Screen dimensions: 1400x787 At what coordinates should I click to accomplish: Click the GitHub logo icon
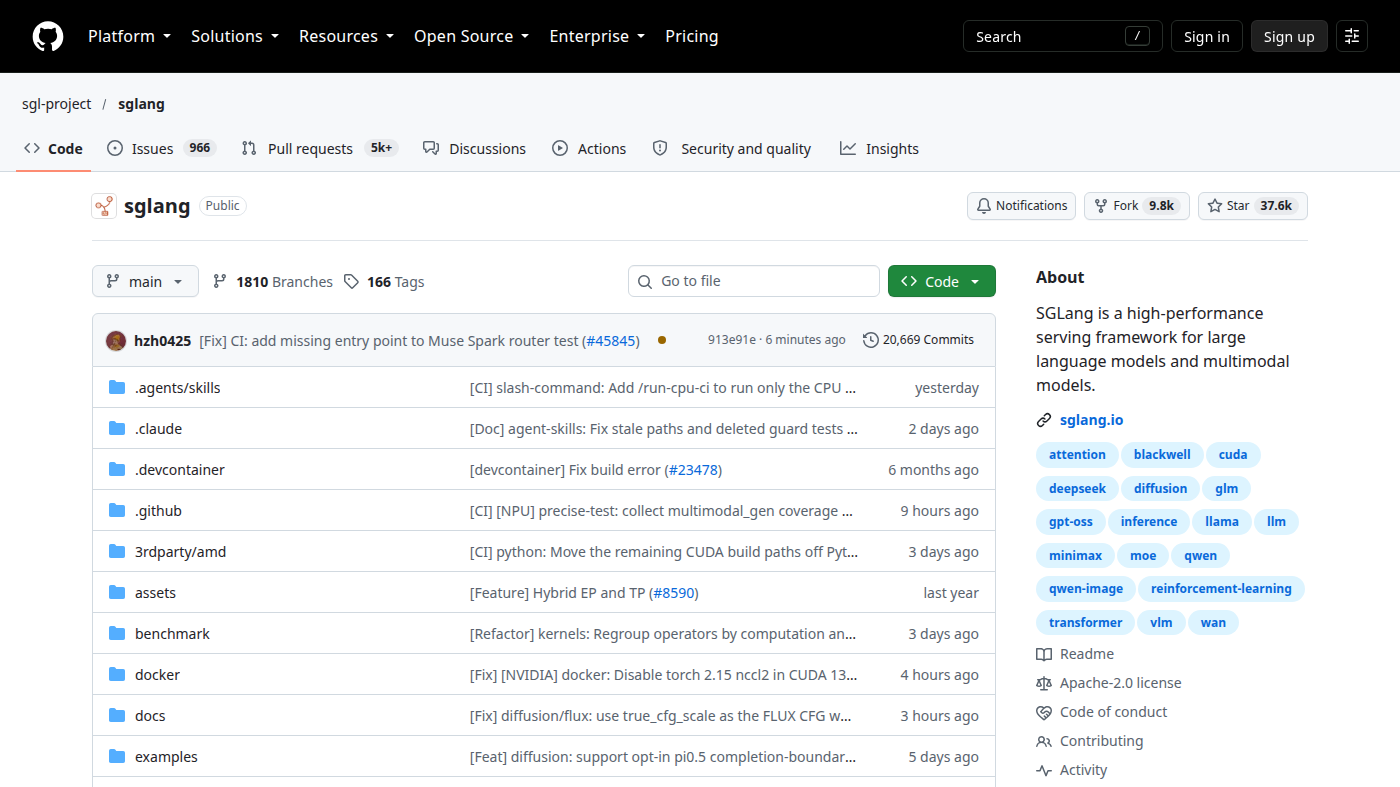pos(48,37)
